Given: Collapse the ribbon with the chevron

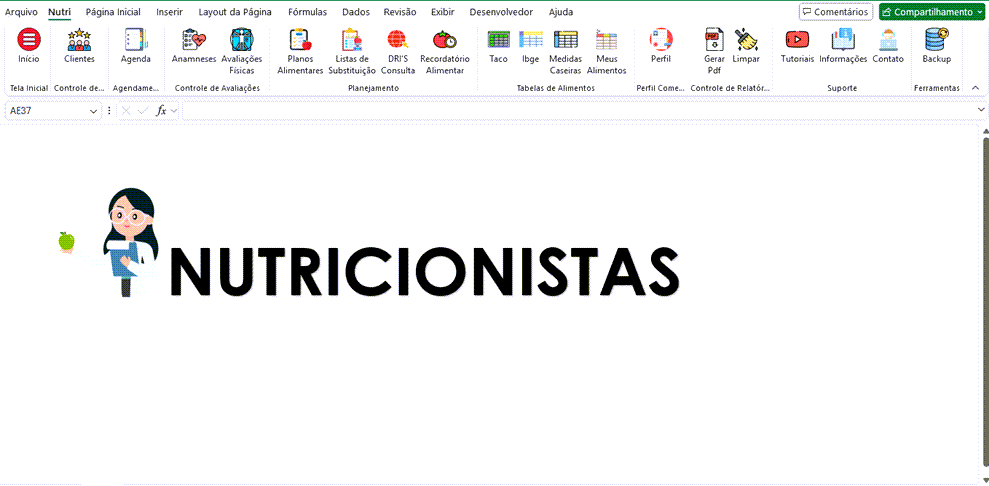Looking at the screenshot, I should pos(975,88).
